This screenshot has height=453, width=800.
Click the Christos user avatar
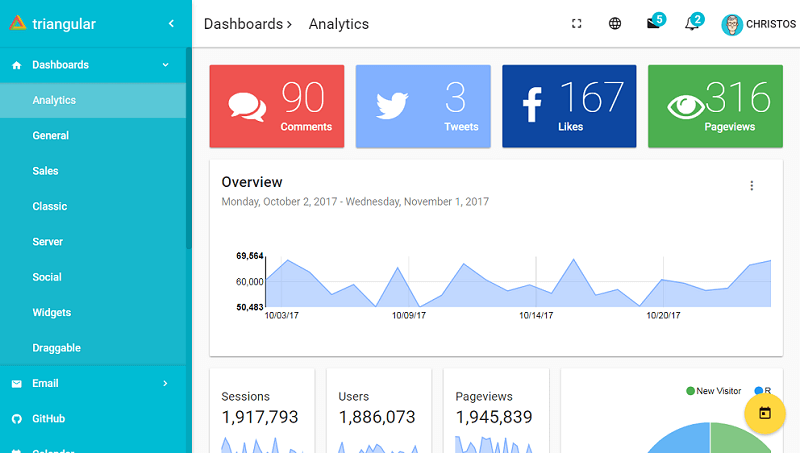click(732, 24)
